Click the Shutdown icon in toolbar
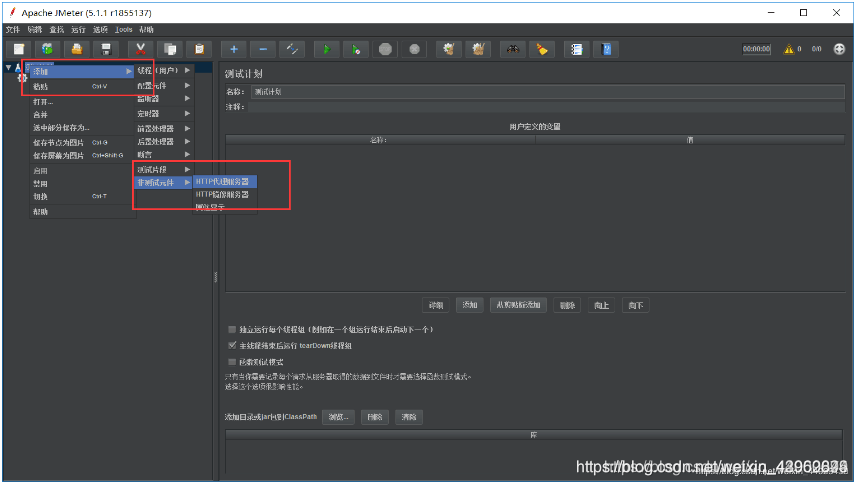858x486 pixels. [415, 49]
